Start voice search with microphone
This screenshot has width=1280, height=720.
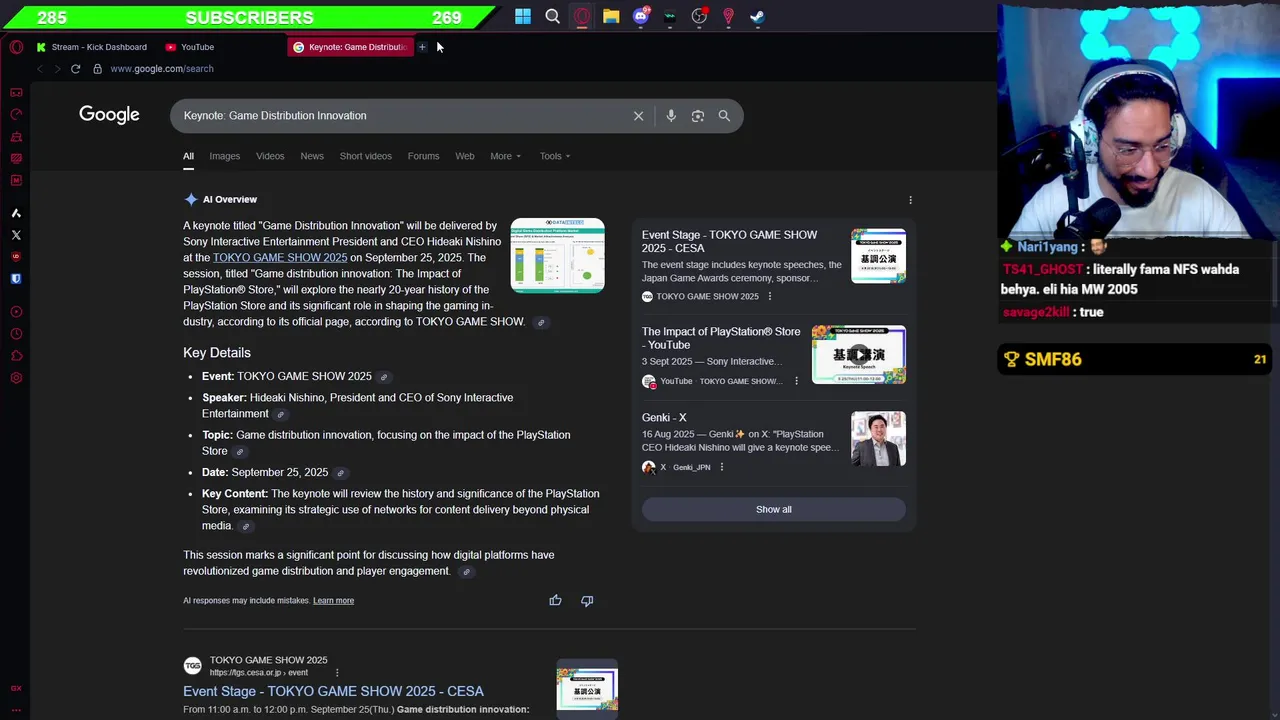tap(671, 116)
